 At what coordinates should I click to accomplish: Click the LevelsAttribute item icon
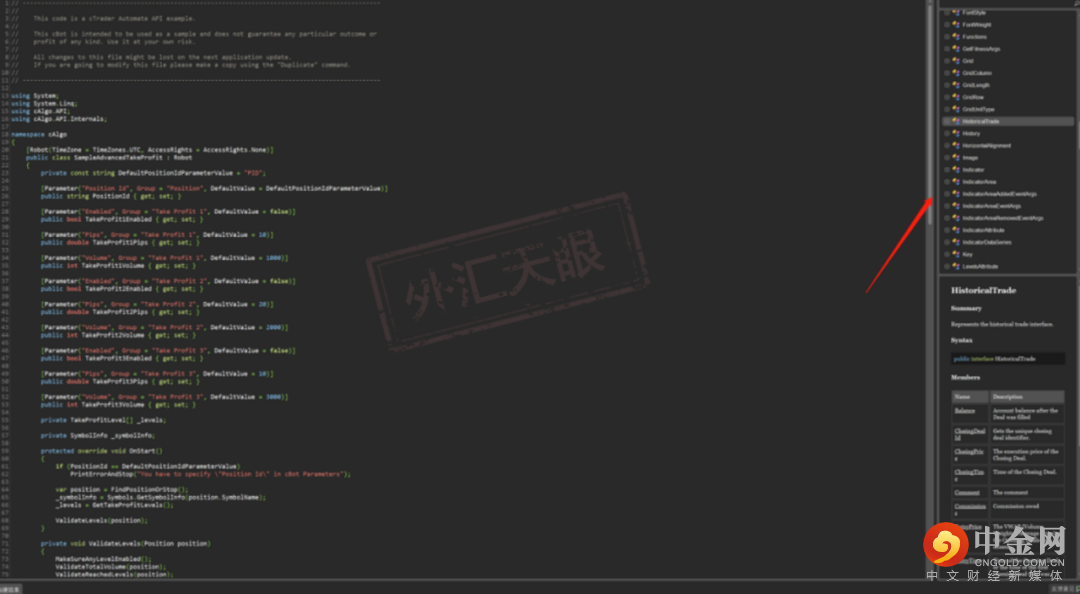[x=955, y=266]
